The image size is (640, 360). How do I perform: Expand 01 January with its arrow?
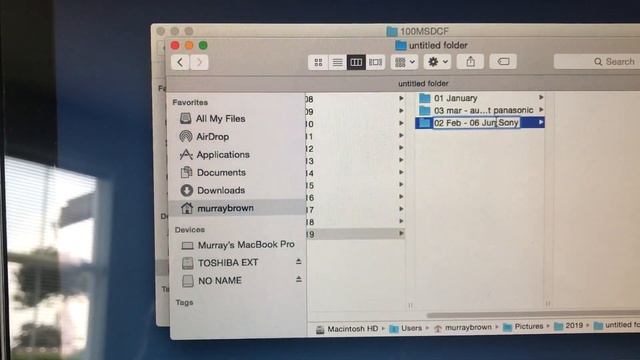coord(541,98)
